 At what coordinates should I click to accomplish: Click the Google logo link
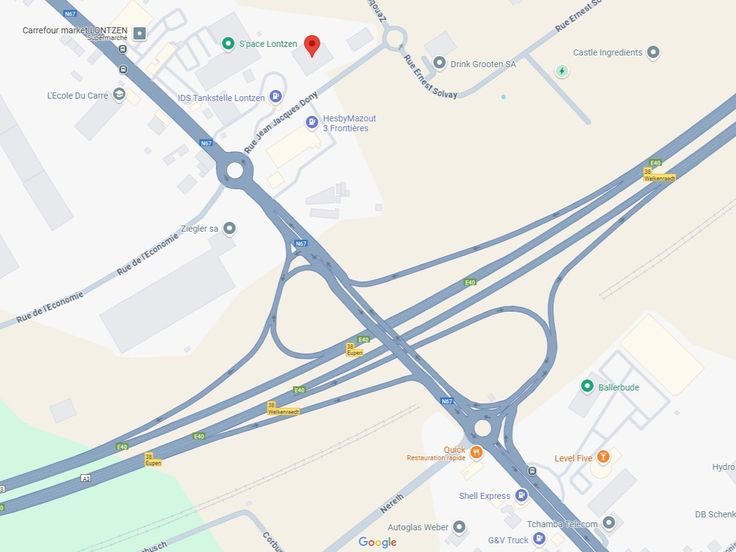(377, 542)
